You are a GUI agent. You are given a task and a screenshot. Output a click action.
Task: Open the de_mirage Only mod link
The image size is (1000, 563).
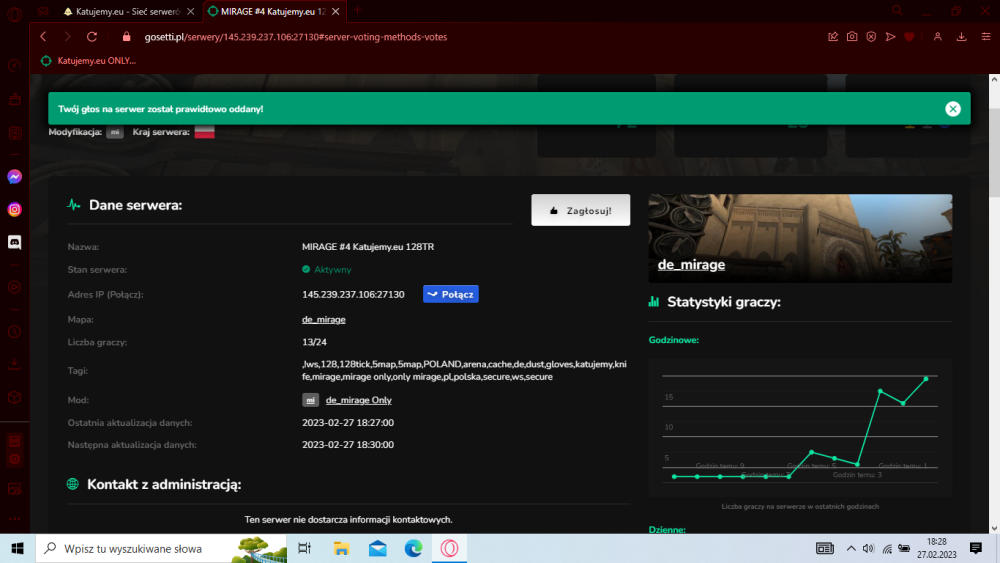click(358, 400)
